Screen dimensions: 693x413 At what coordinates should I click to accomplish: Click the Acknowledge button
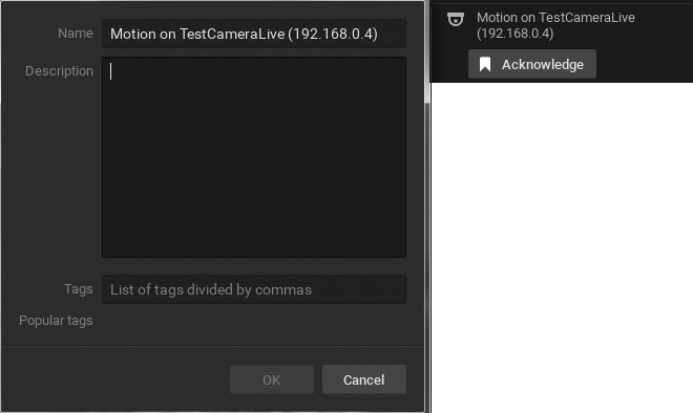(532, 64)
